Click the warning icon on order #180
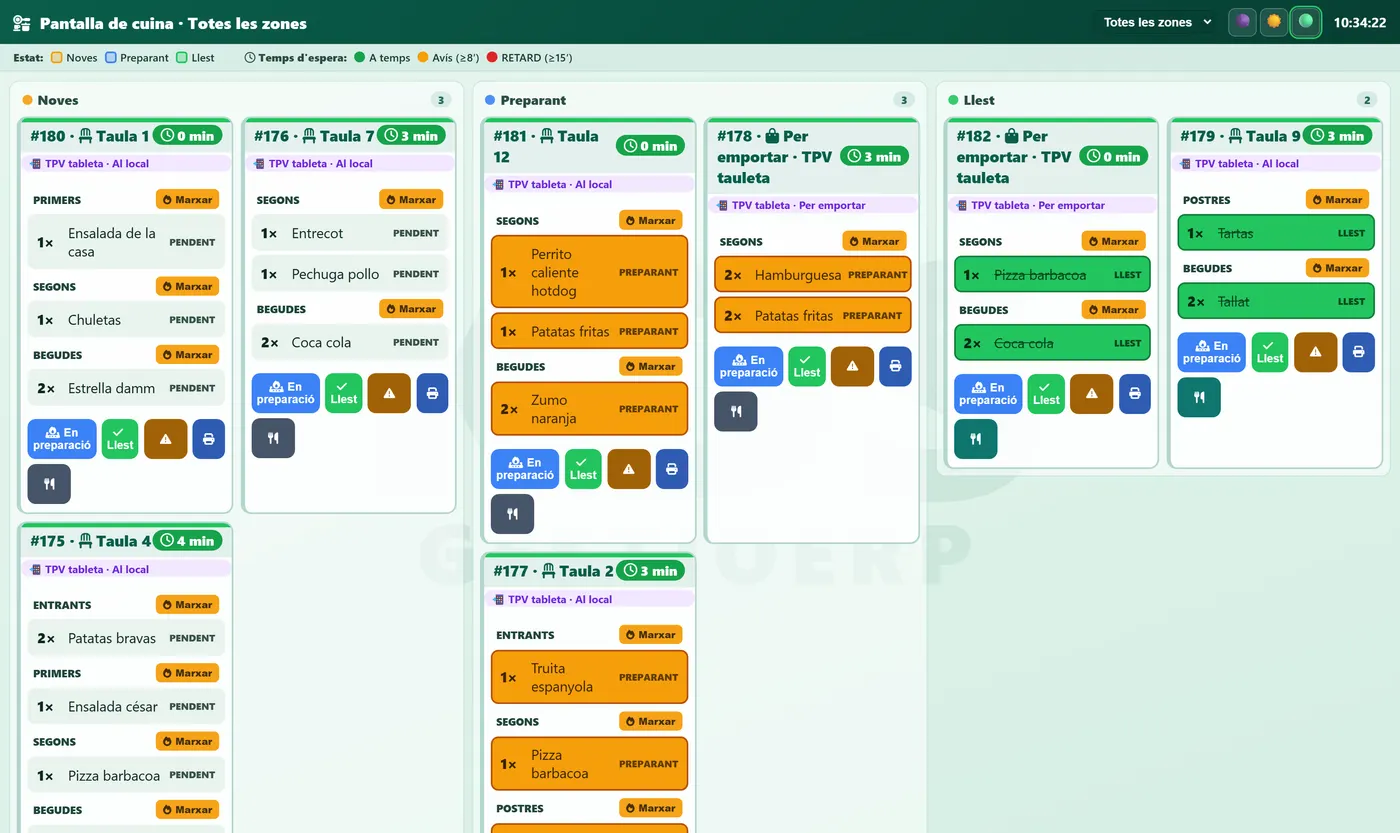Image resolution: width=1400 pixels, height=833 pixels. click(x=166, y=439)
